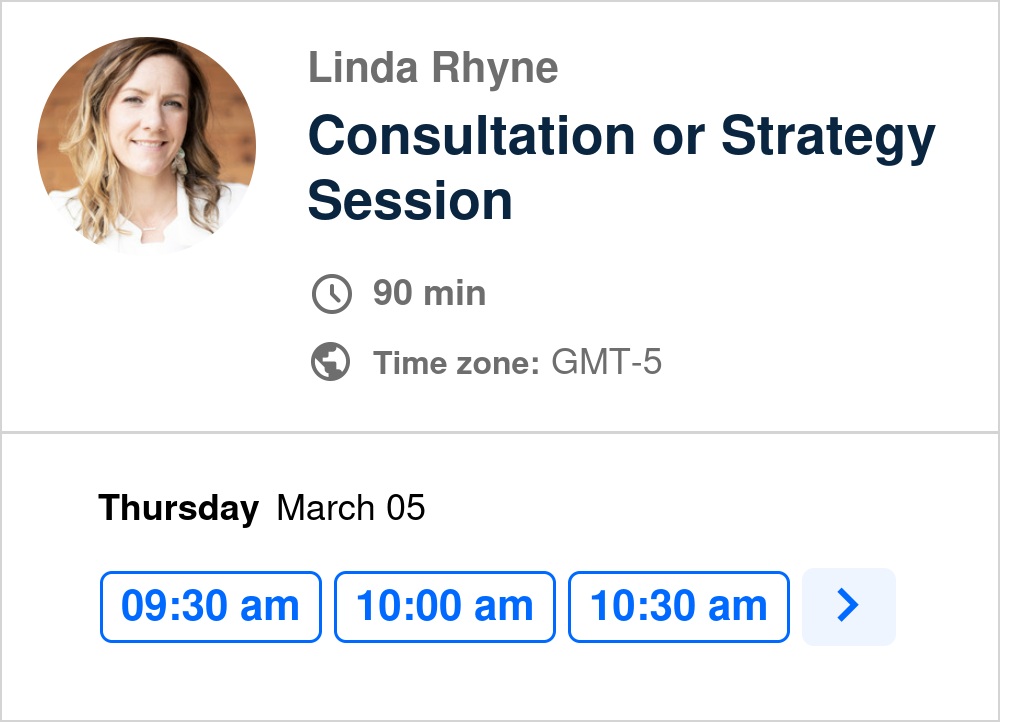
Task: Click the word Session in the title
Action: coord(410,201)
